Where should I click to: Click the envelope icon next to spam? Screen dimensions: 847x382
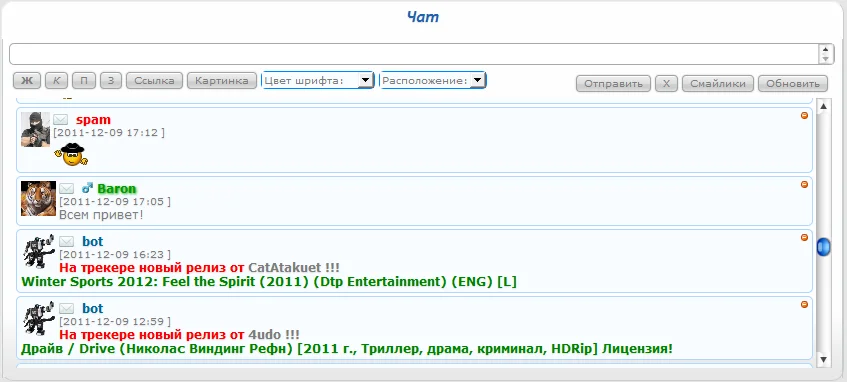tap(60, 120)
